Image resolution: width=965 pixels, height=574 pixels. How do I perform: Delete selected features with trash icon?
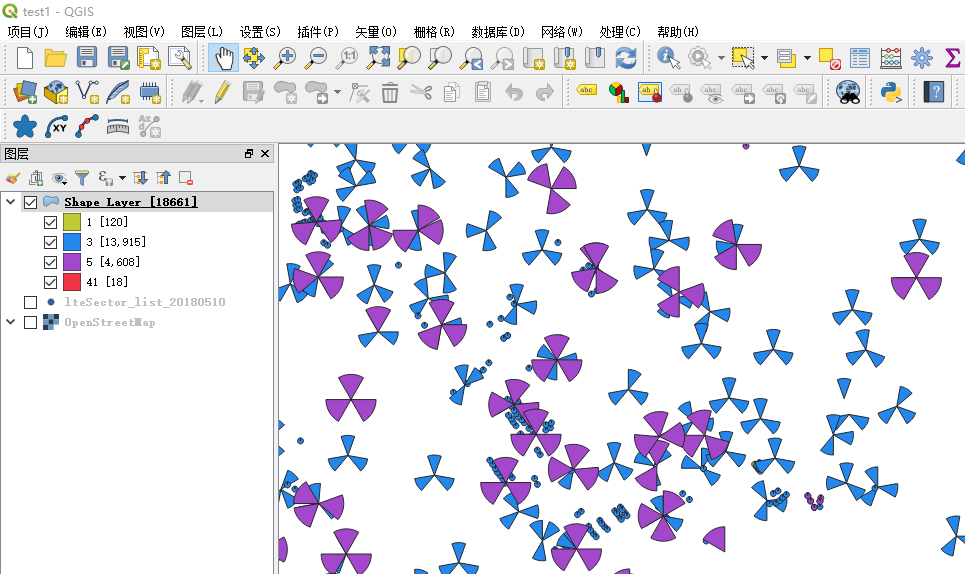390,92
